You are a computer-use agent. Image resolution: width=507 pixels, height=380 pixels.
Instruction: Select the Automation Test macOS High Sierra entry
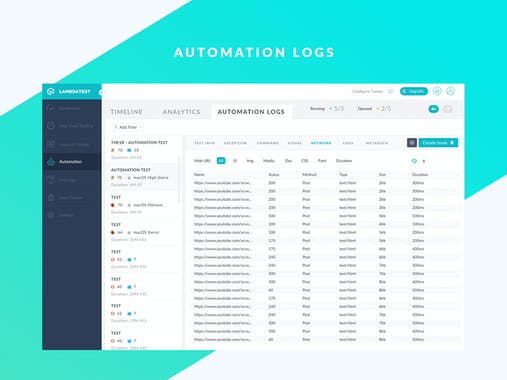(x=142, y=177)
